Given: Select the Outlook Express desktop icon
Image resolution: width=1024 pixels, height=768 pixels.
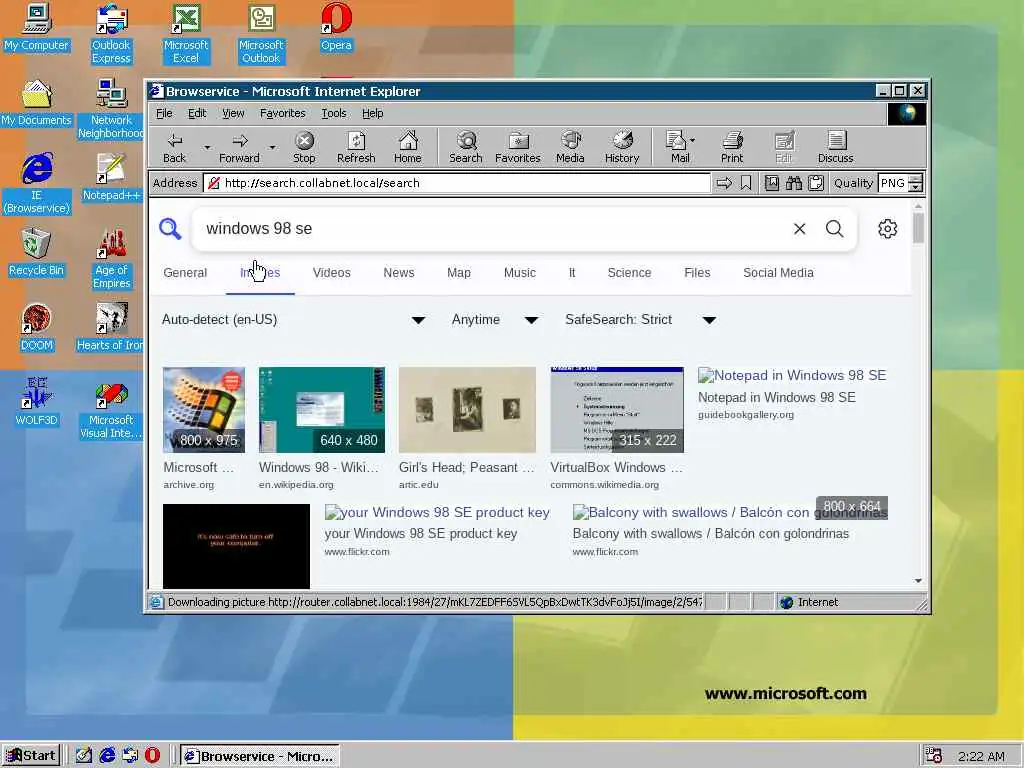Looking at the screenshot, I should click(111, 34).
